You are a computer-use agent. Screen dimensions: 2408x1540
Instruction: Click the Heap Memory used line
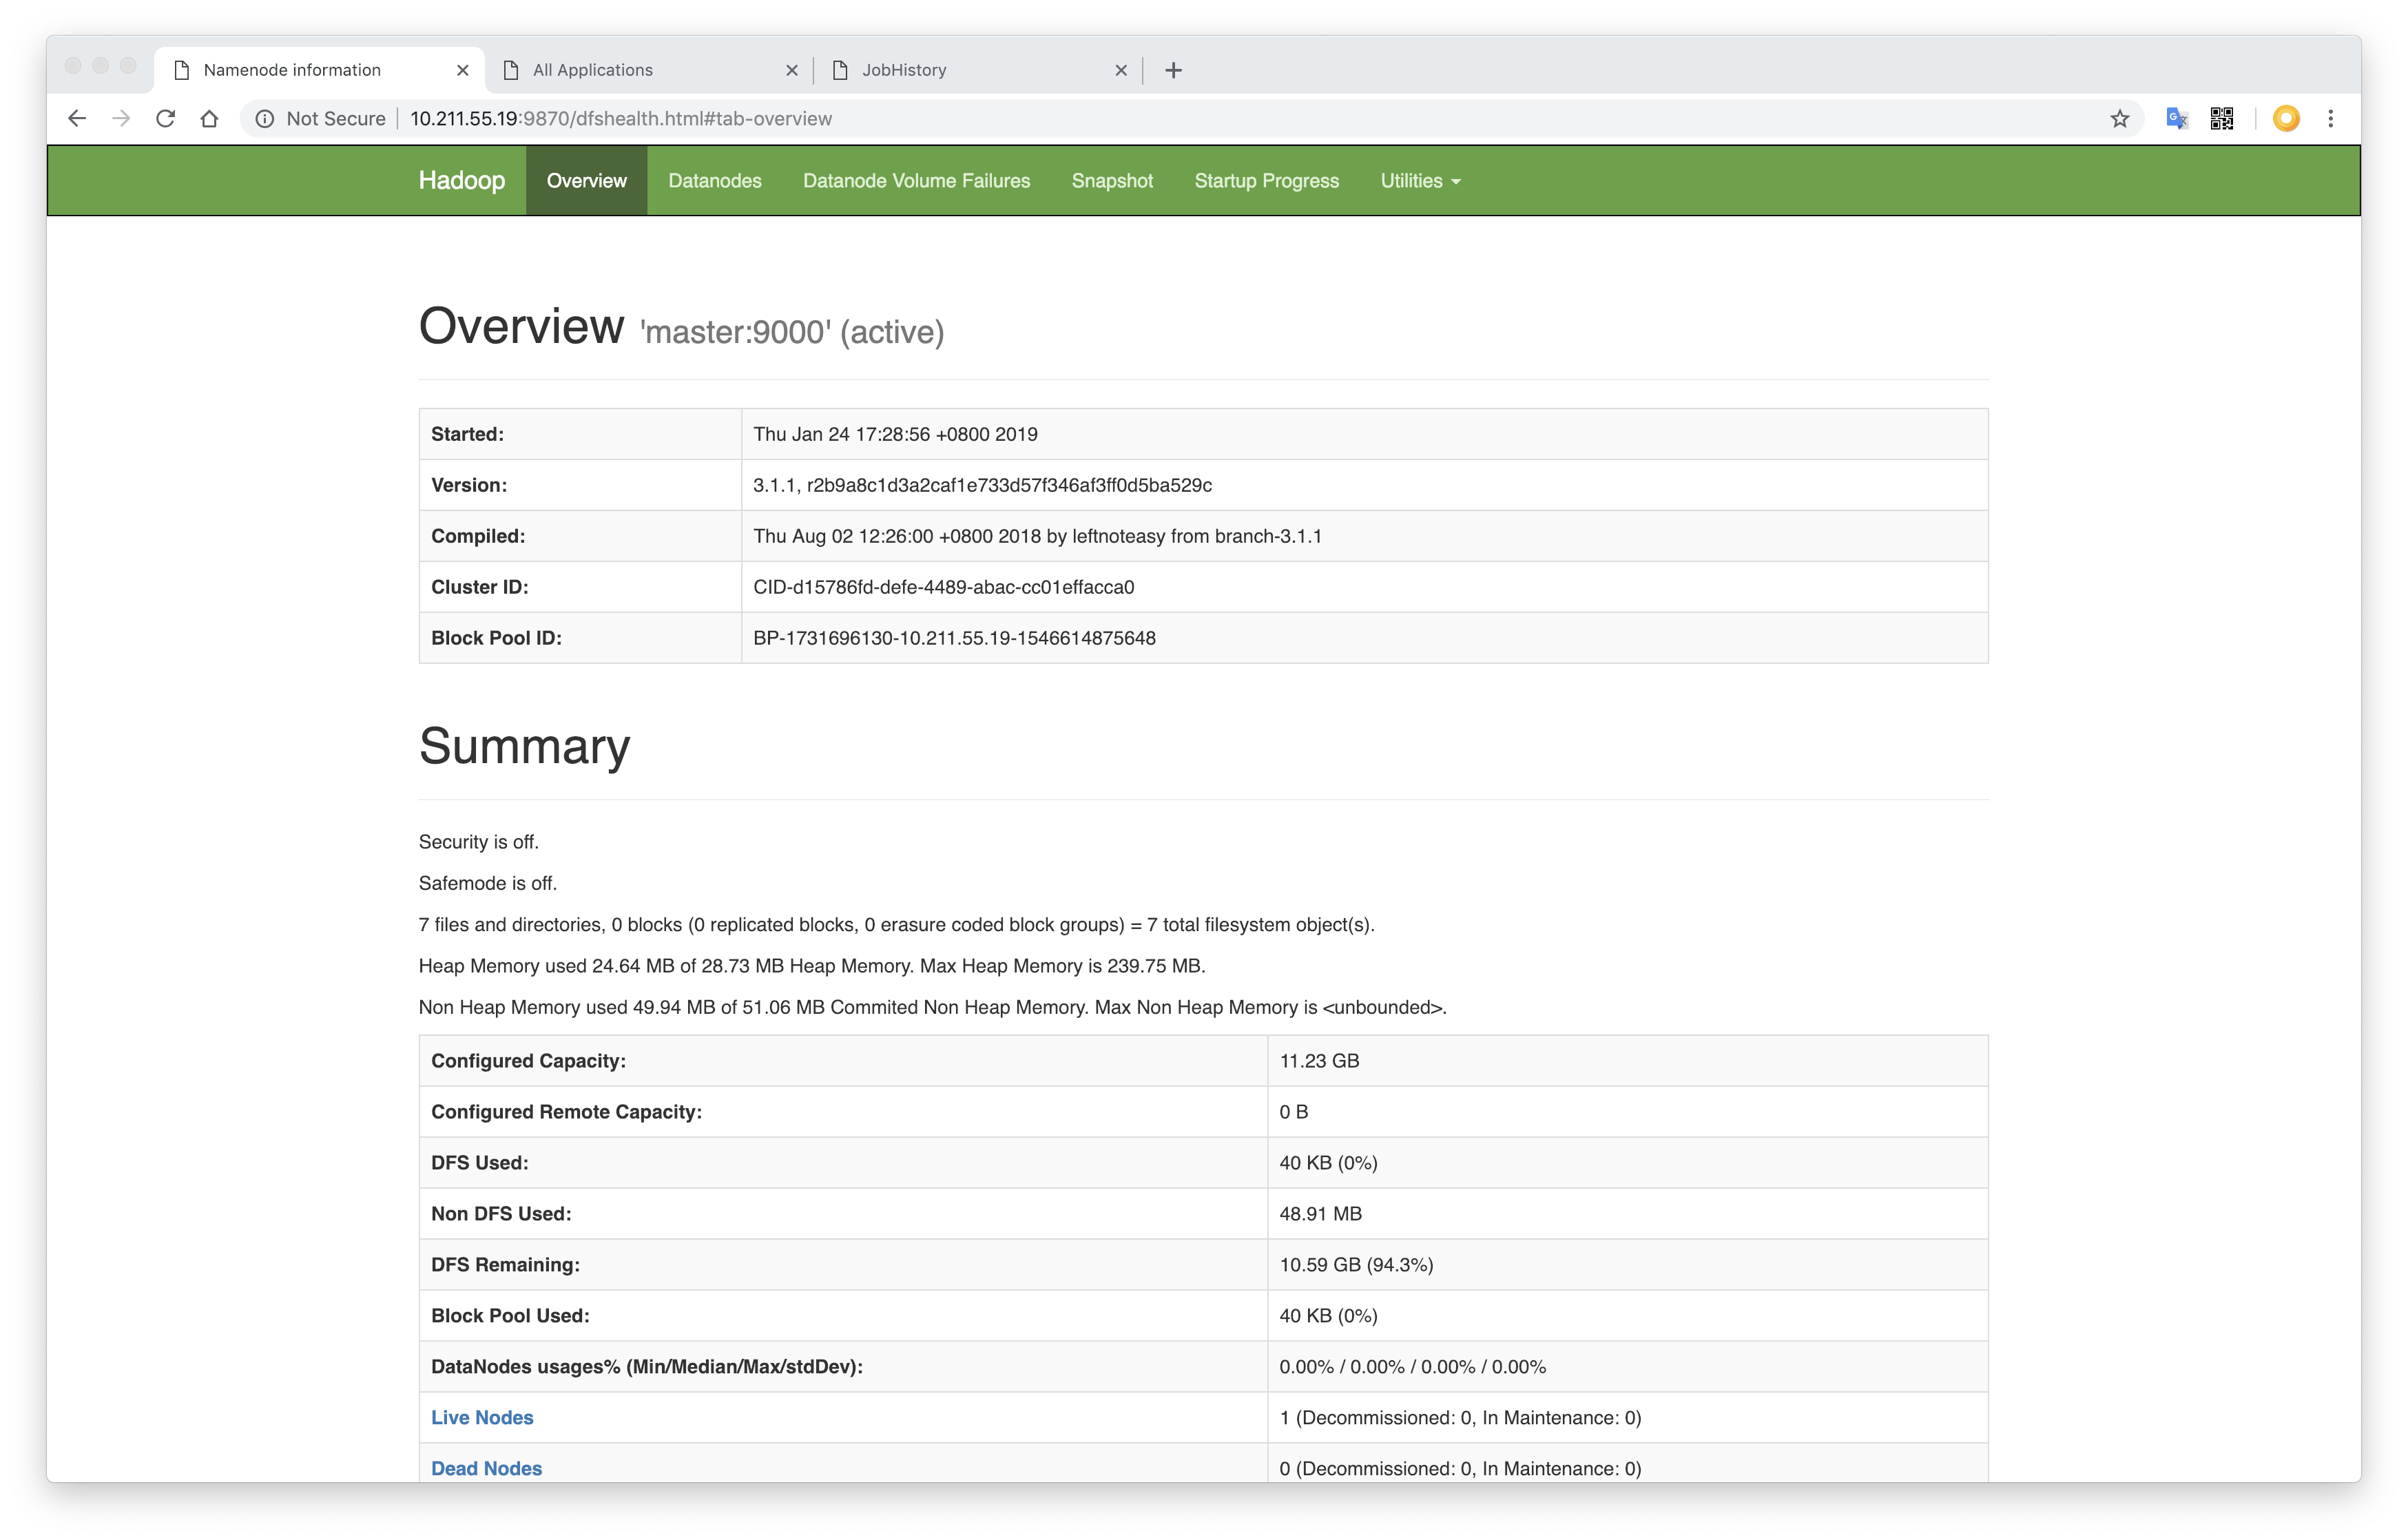point(812,966)
